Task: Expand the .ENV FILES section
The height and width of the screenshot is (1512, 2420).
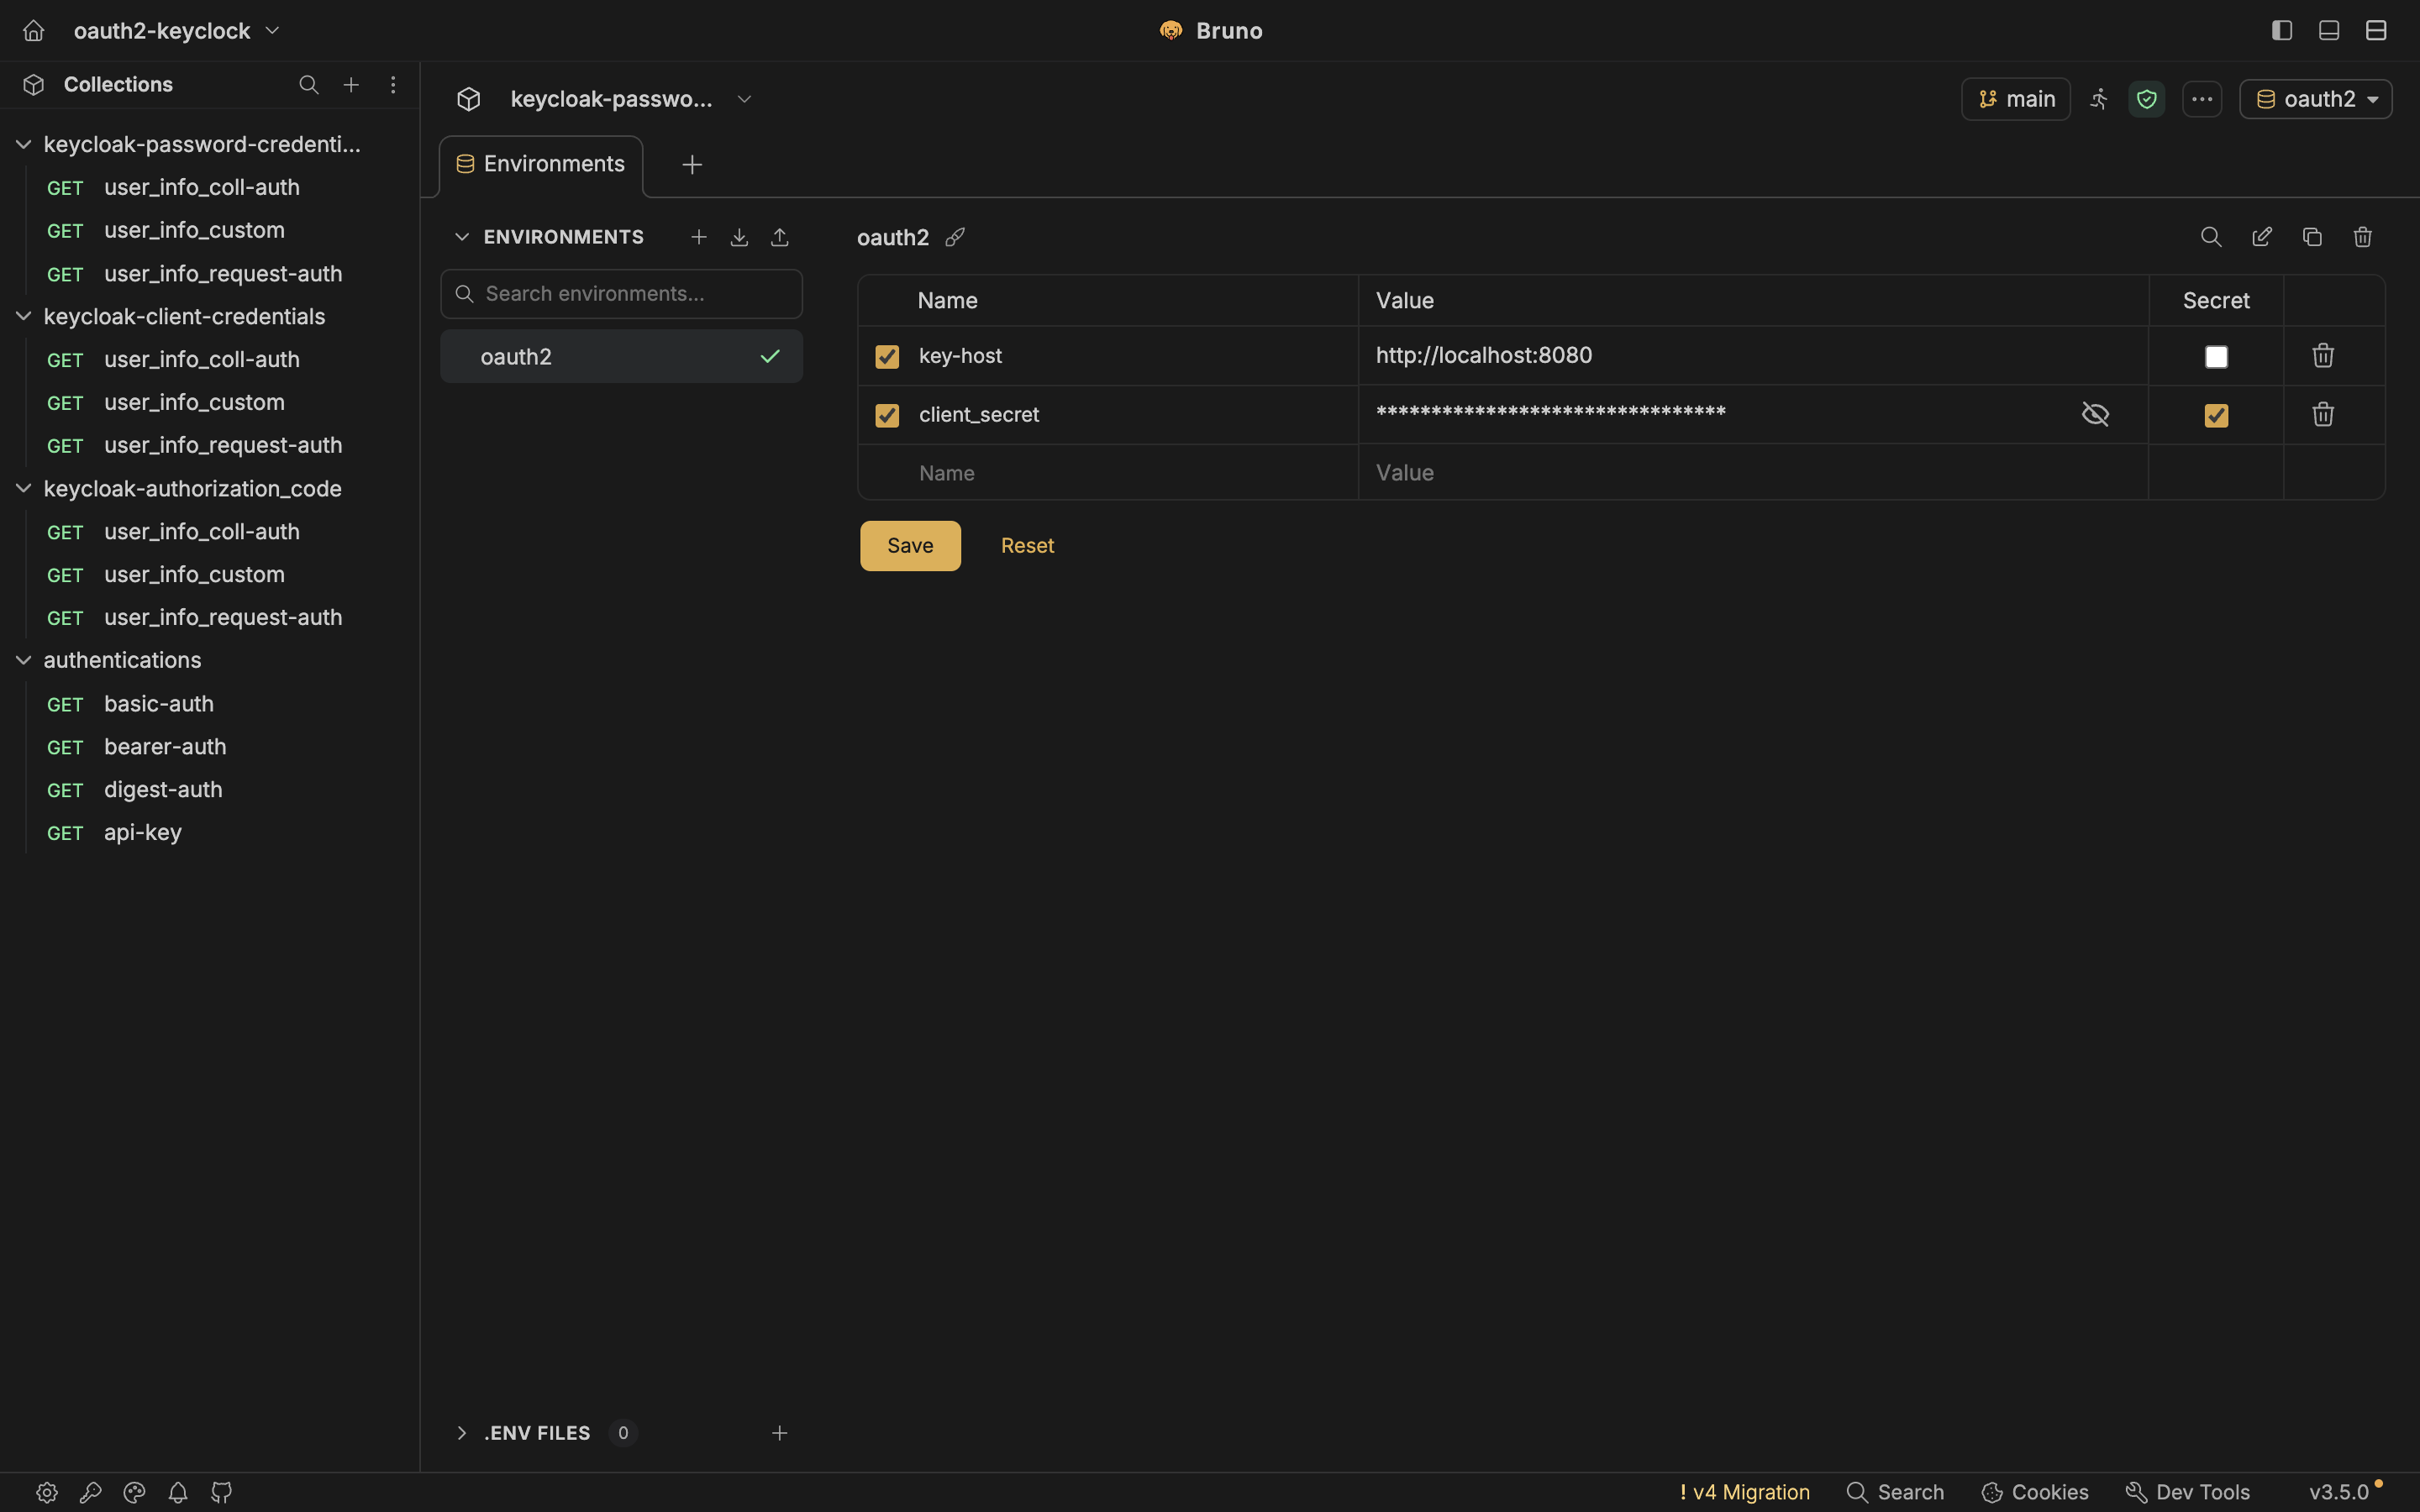Action: click(462, 1433)
